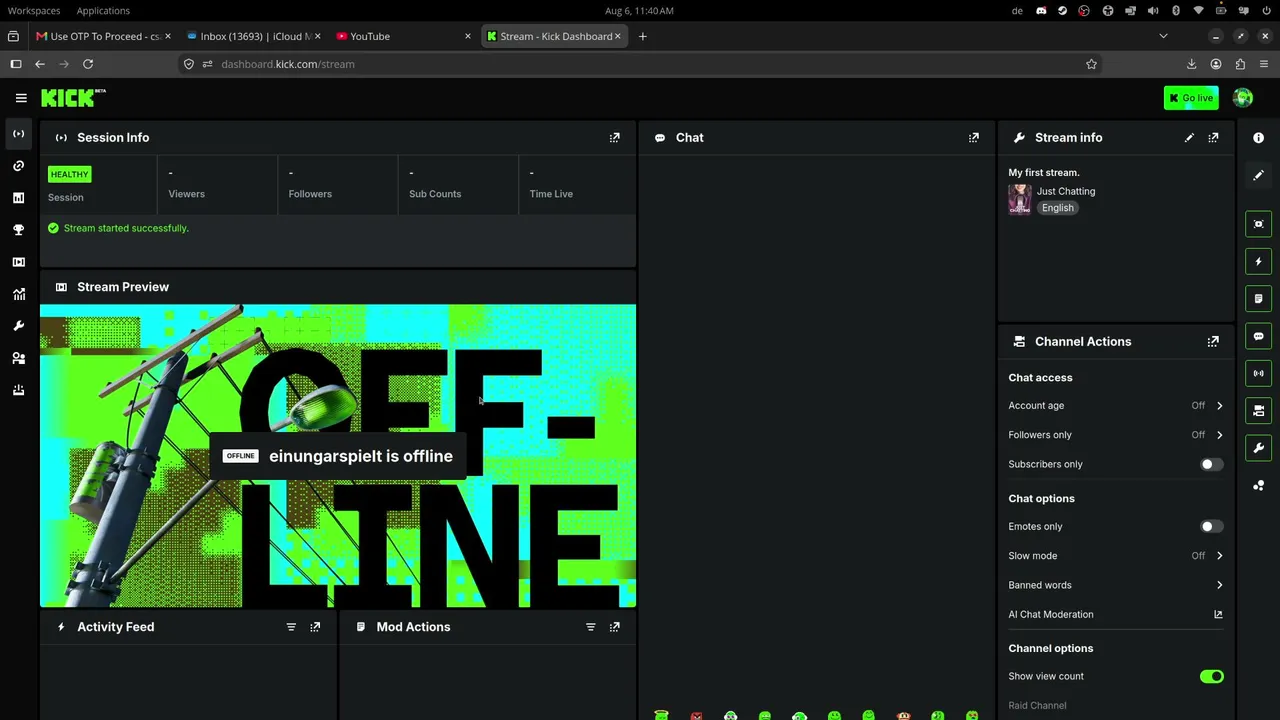Go back to the previous page
The width and height of the screenshot is (1280, 720).
point(40,64)
